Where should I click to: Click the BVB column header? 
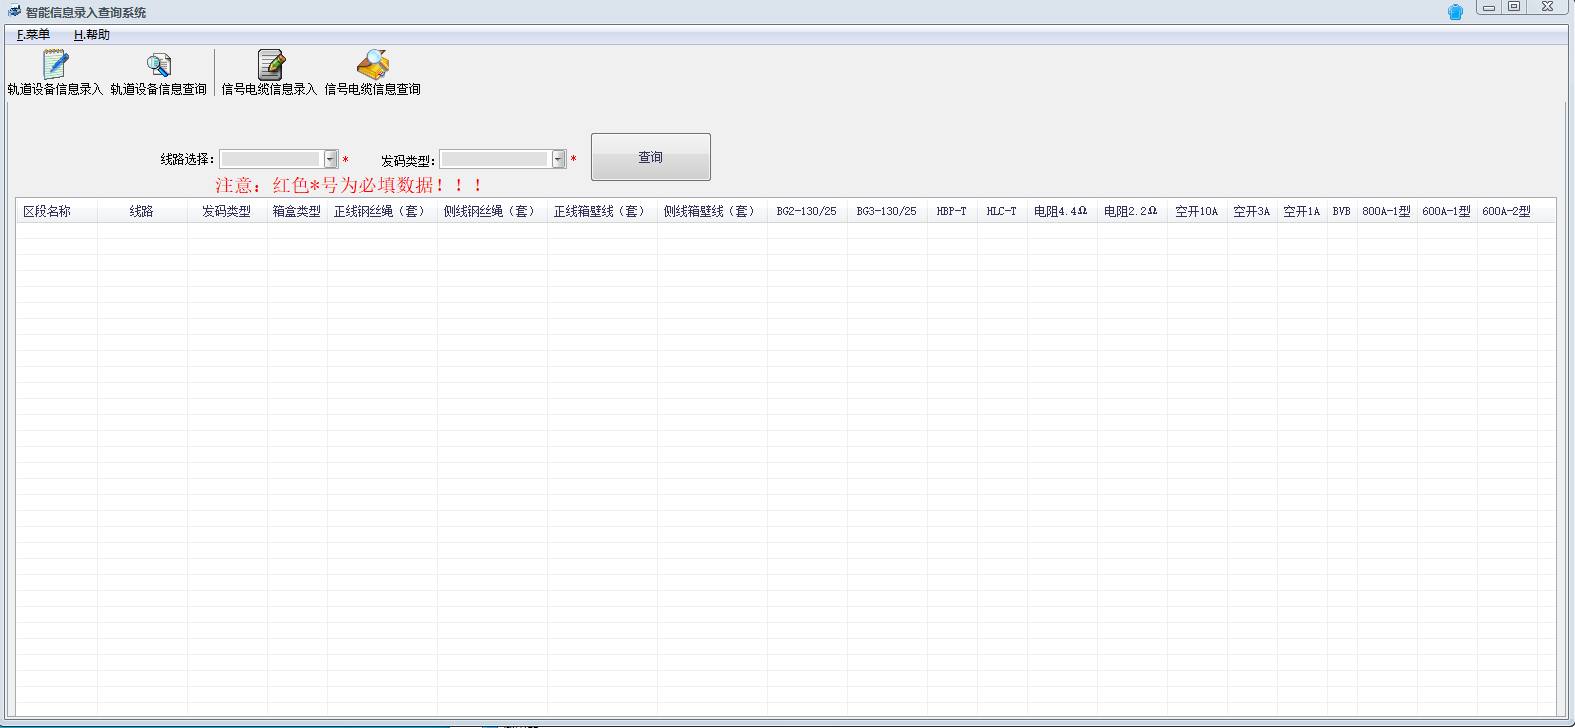tap(1342, 211)
